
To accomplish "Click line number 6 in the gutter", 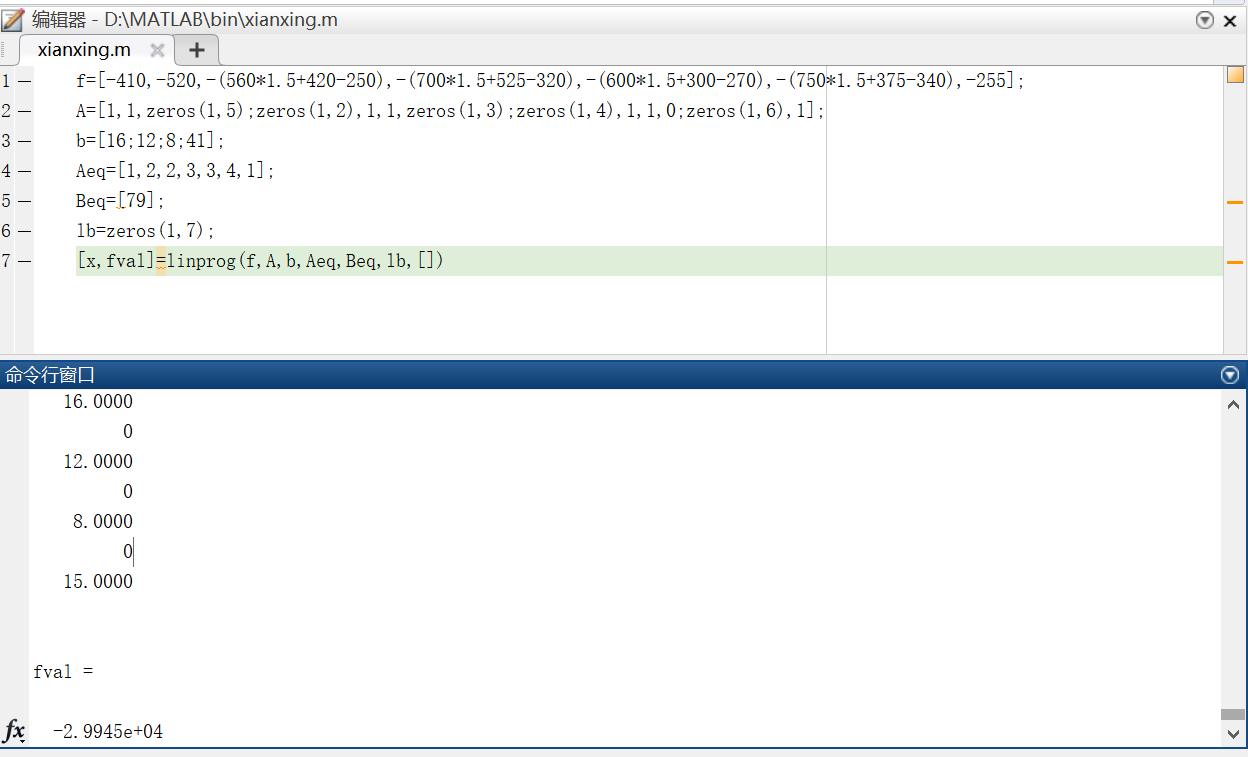I will (x=6, y=231).
